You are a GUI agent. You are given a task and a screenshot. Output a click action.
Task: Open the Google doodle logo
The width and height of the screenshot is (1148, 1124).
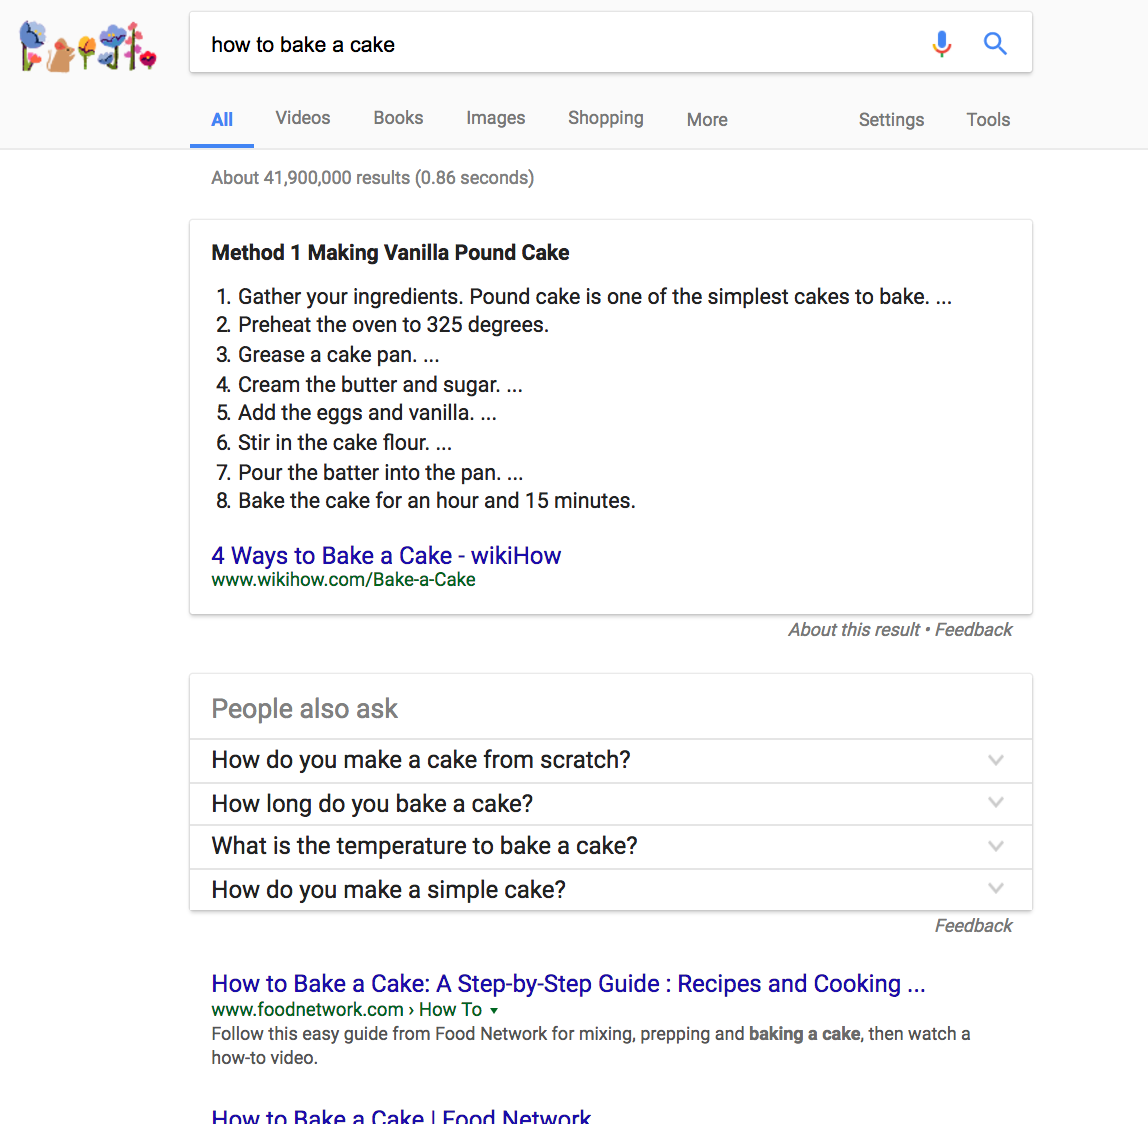tap(88, 46)
